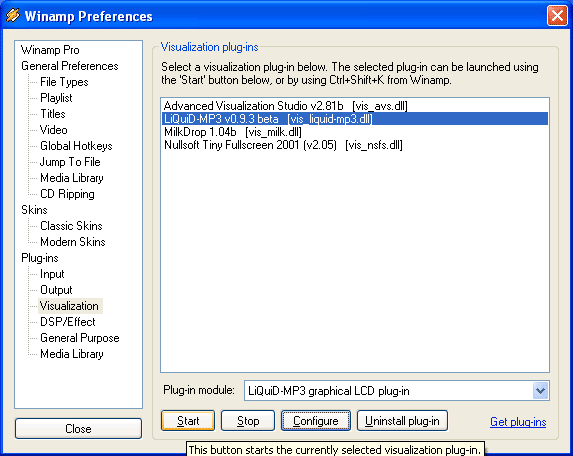Select CD Ripping preferences

(67, 194)
